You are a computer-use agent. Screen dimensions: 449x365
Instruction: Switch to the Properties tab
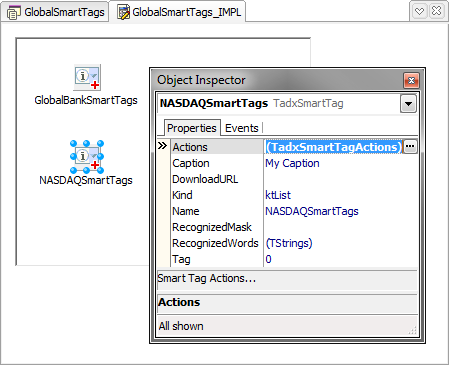pos(192,128)
